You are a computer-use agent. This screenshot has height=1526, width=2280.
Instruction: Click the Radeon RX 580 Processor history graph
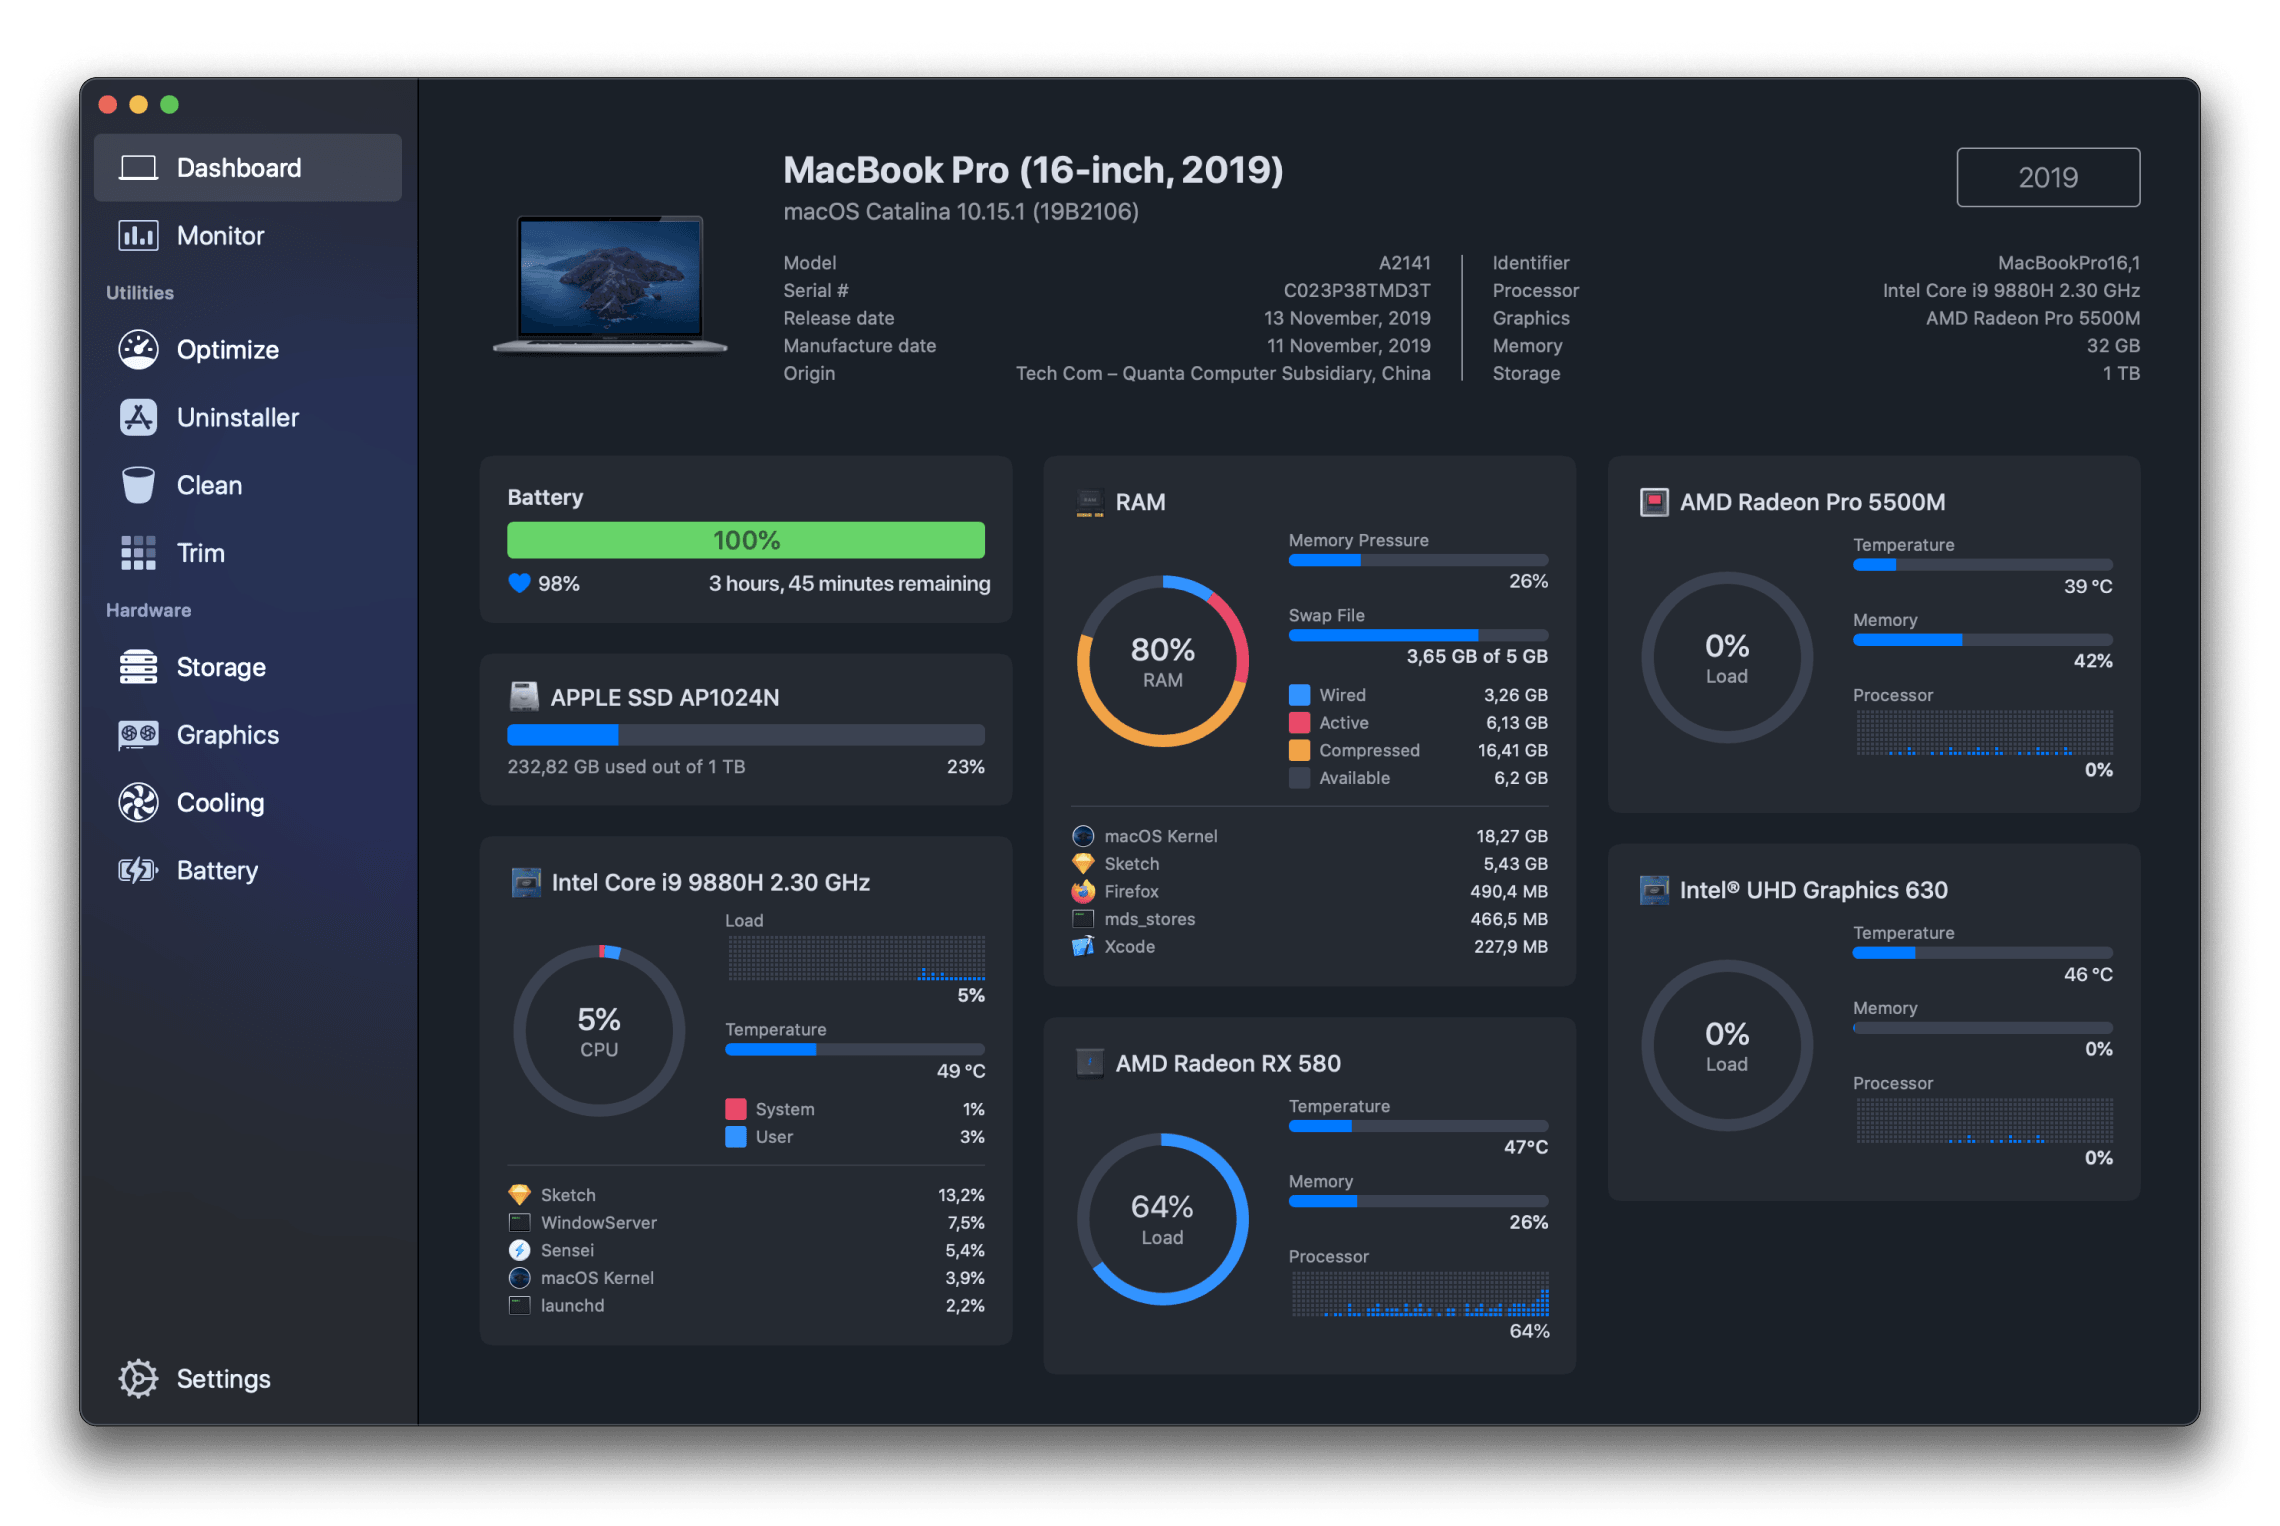click(x=1420, y=1294)
